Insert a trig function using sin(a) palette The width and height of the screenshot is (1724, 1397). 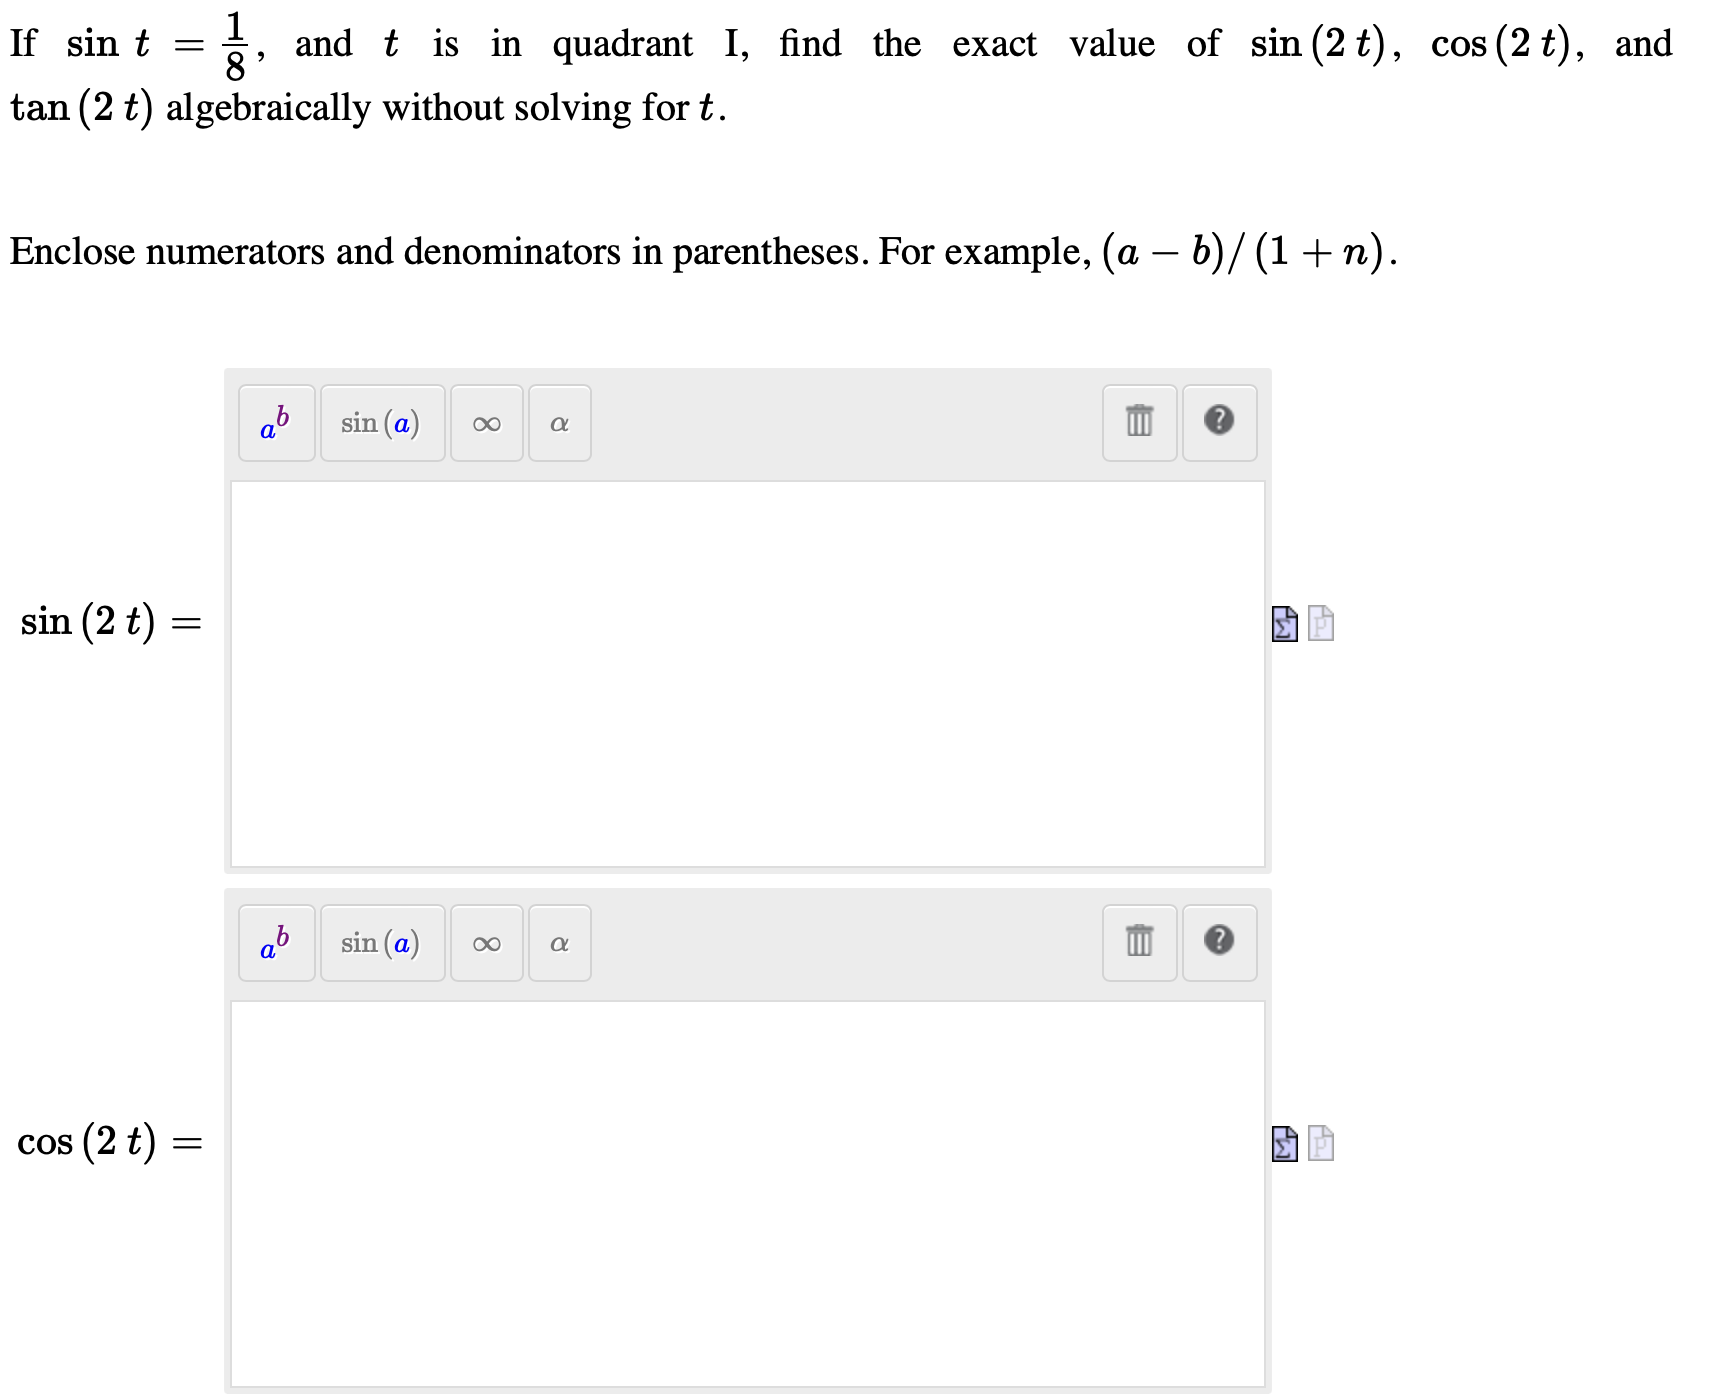click(x=381, y=423)
